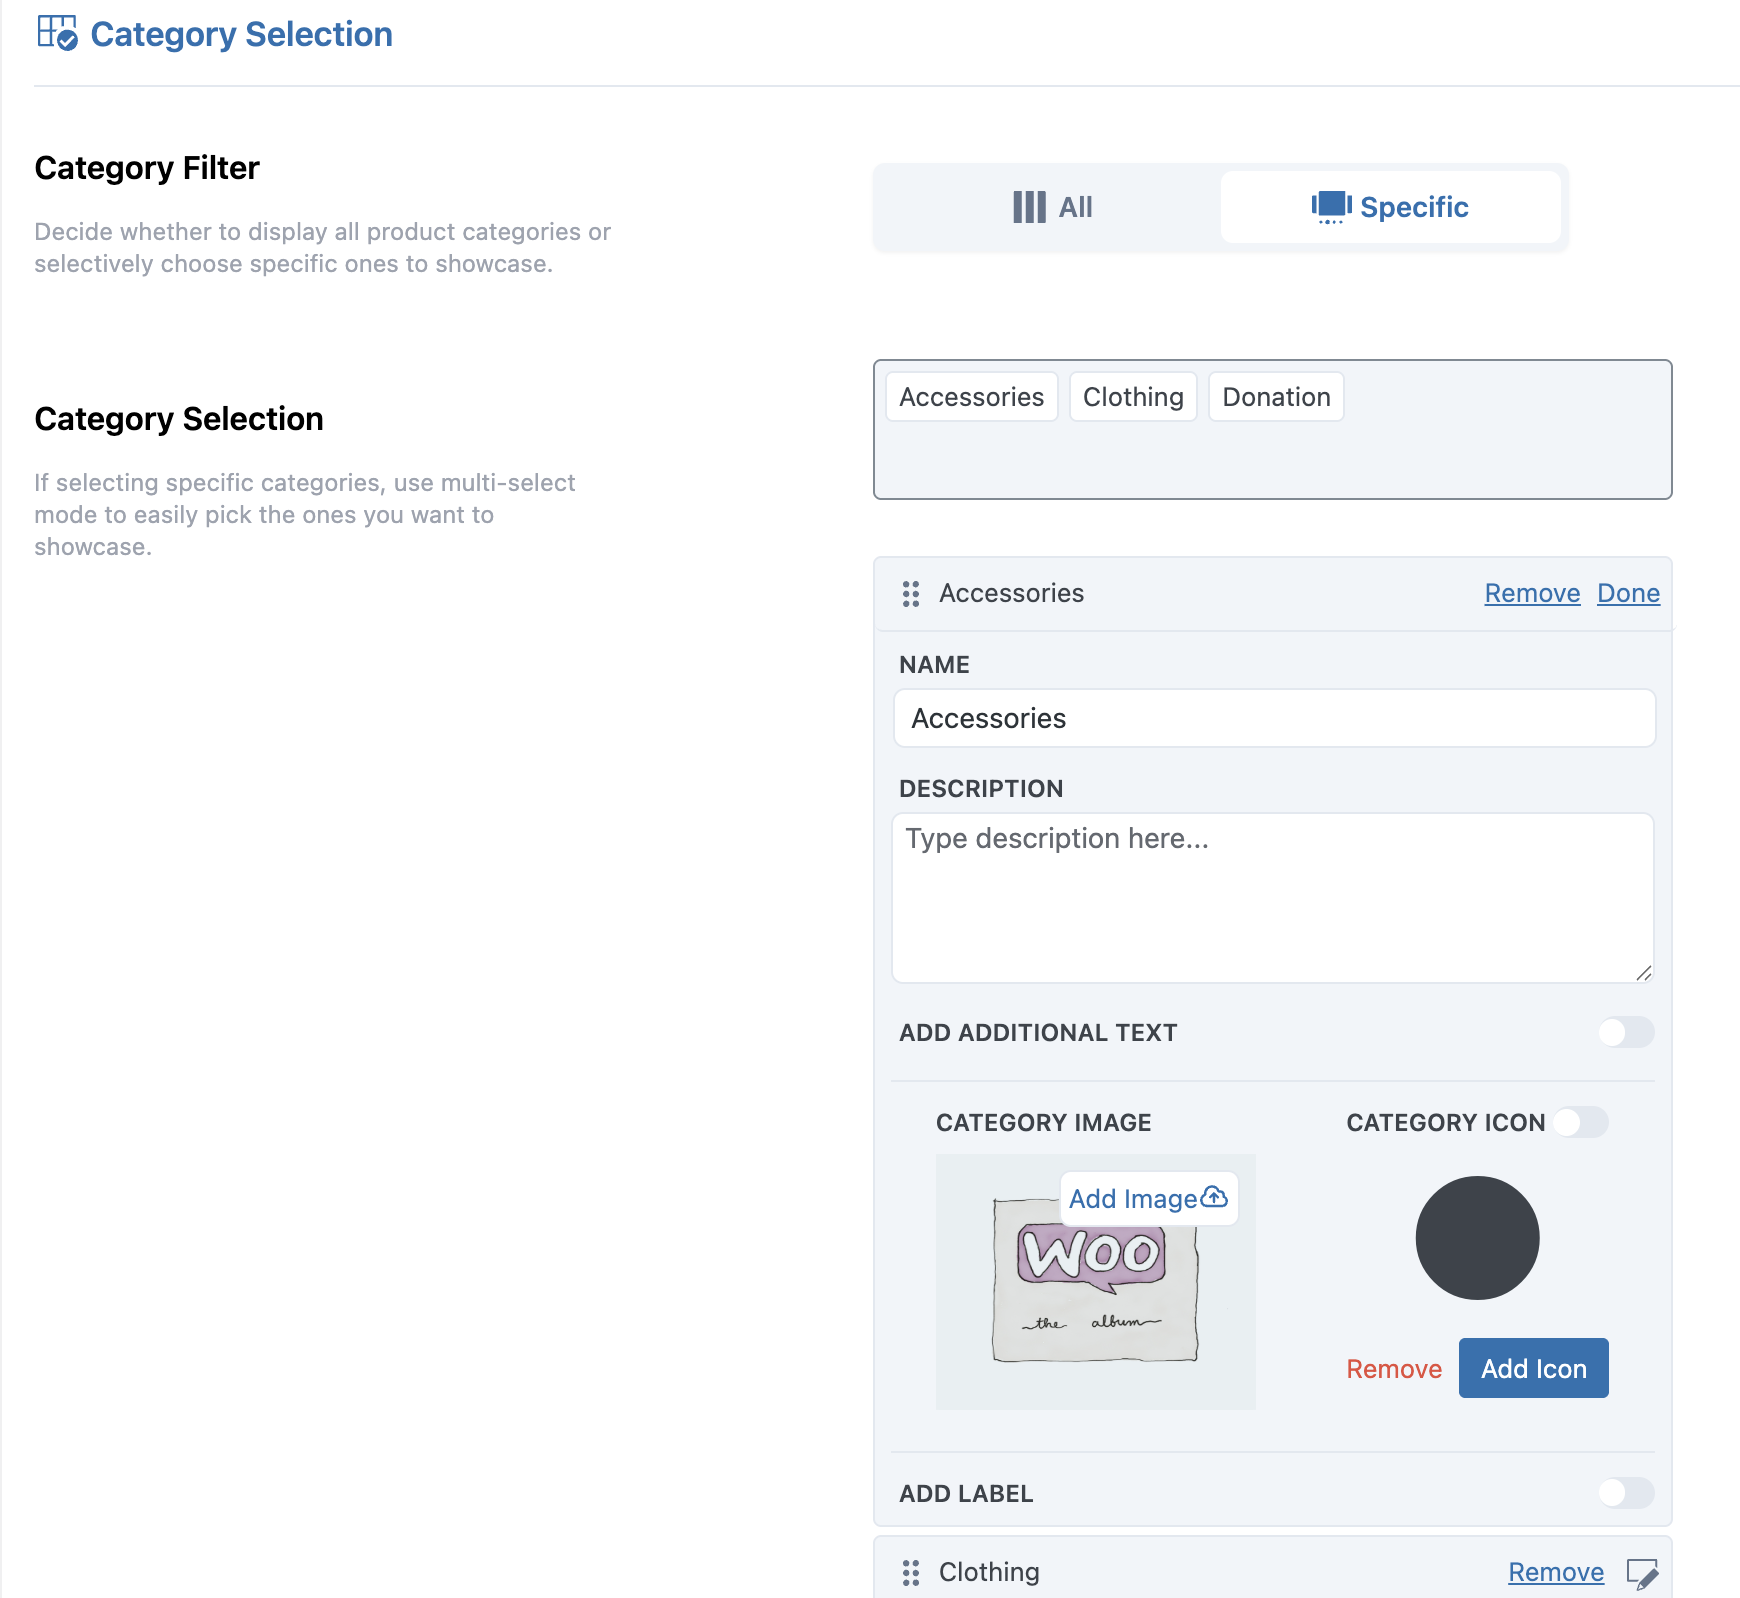Click into the Name input field
The height and width of the screenshot is (1598, 1740).
1274,718
